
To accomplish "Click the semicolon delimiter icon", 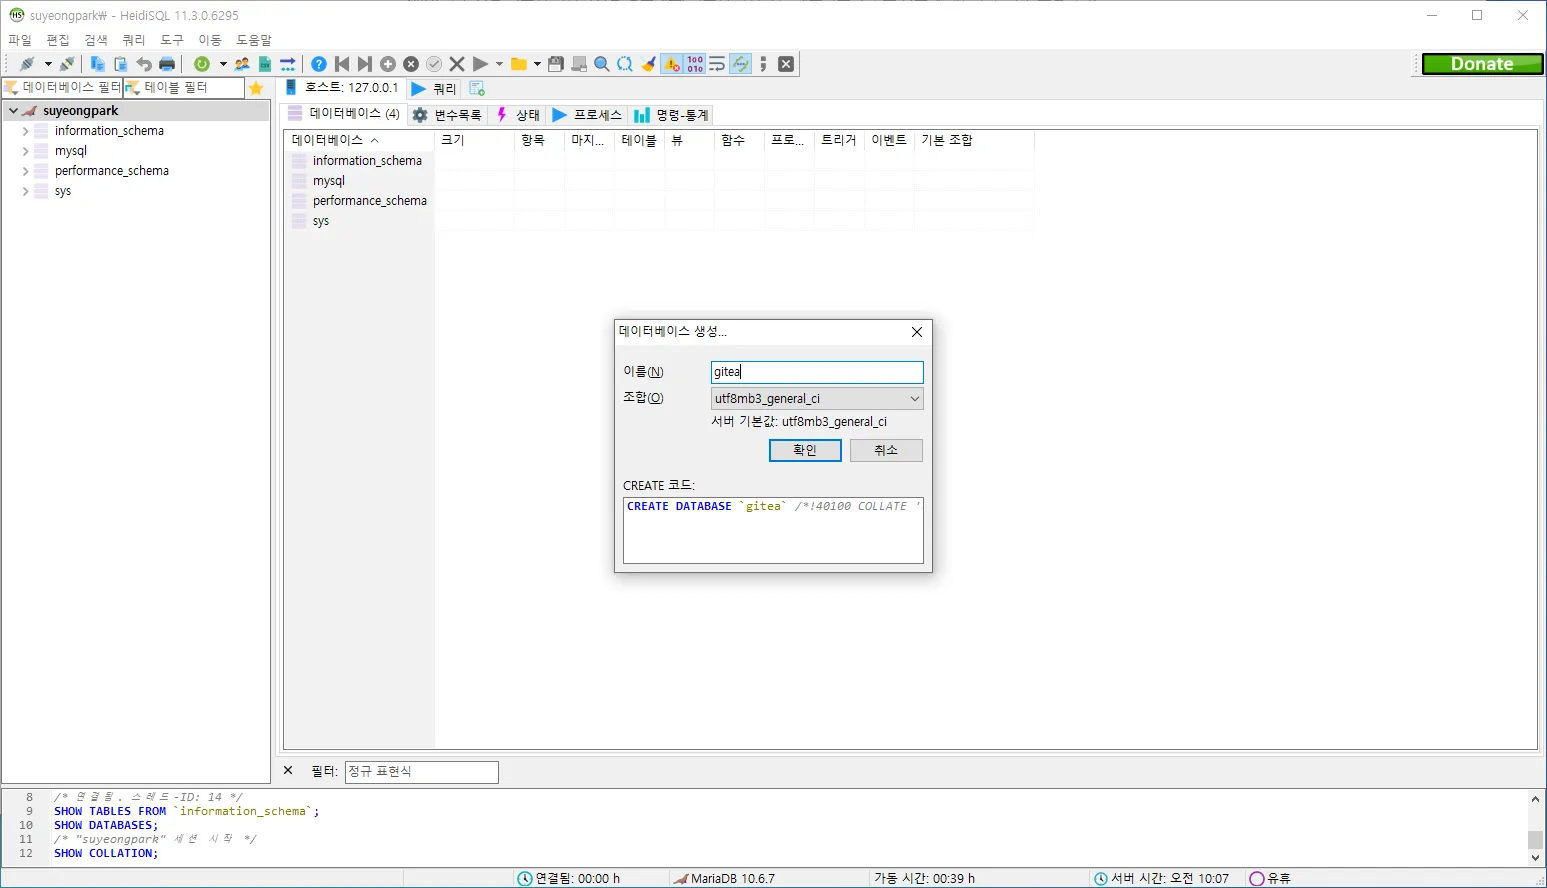I will click(763, 64).
